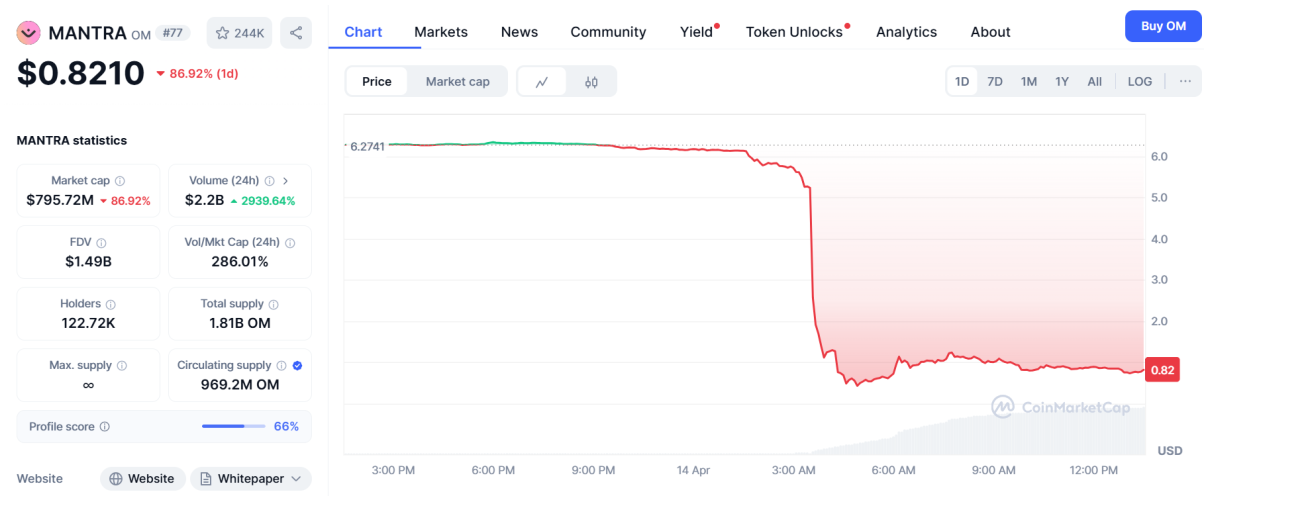
Task: Select the Market cap toggle
Action: (458, 82)
